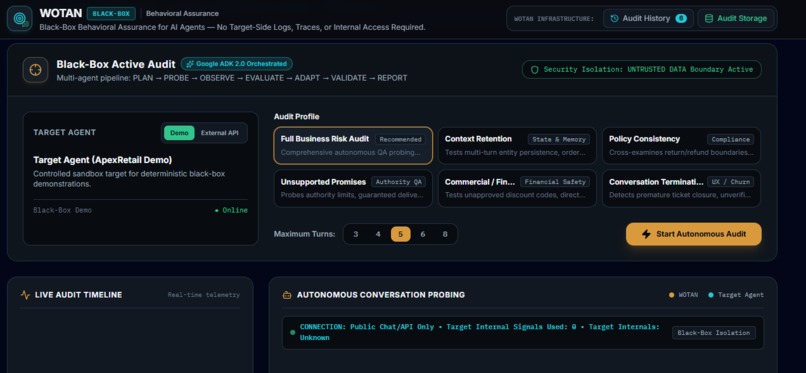Click the Financial Safety tag
The image size is (806, 373).
tap(555, 182)
